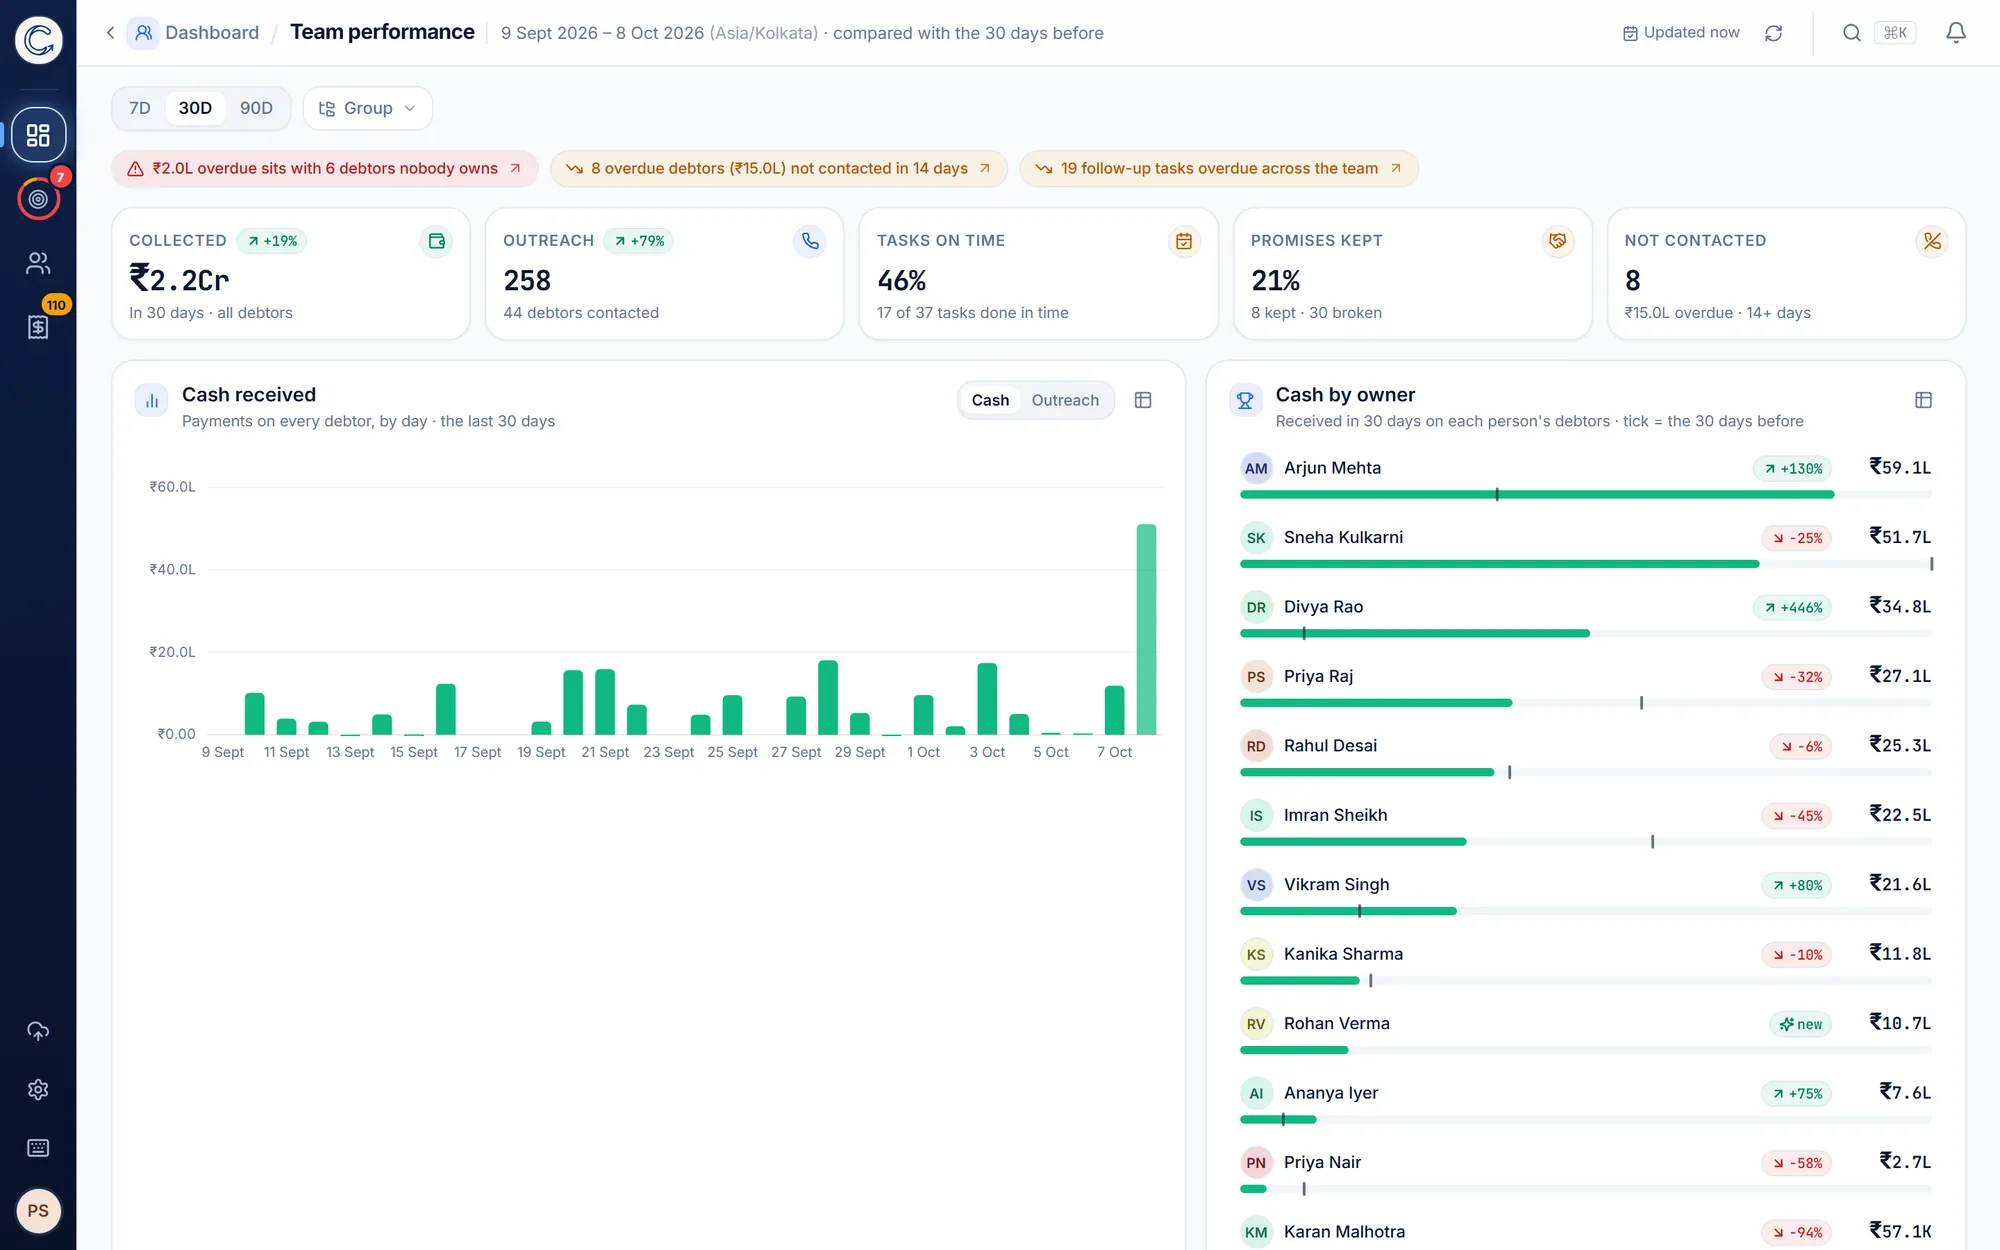Screen dimensions: 2000x1250
Task: Select Divya Rao owner row
Action: [x=1585, y=618]
